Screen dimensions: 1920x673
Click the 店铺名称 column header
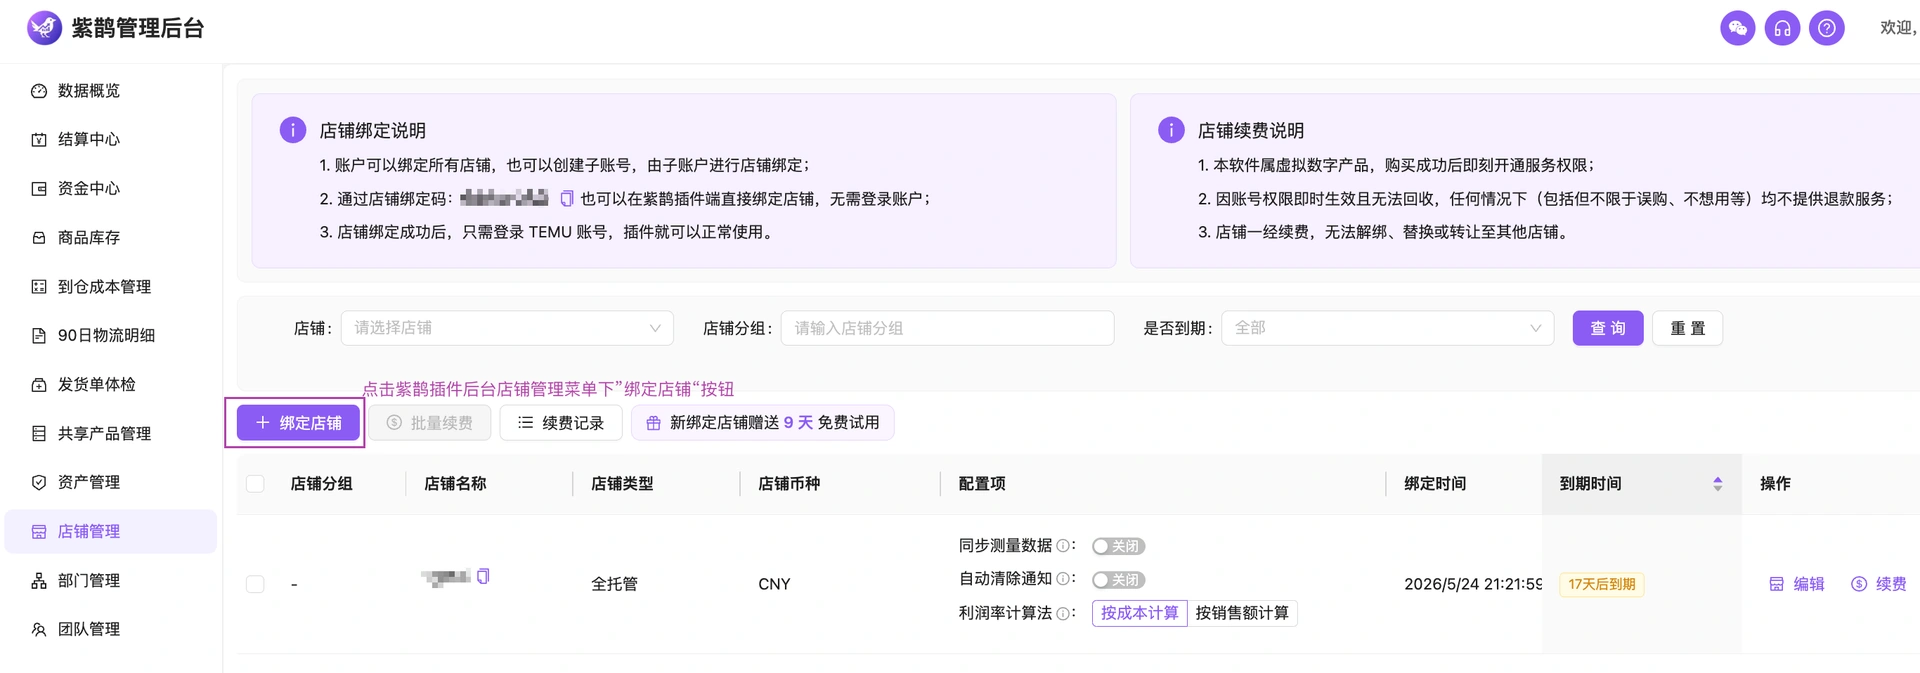(455, 484)
